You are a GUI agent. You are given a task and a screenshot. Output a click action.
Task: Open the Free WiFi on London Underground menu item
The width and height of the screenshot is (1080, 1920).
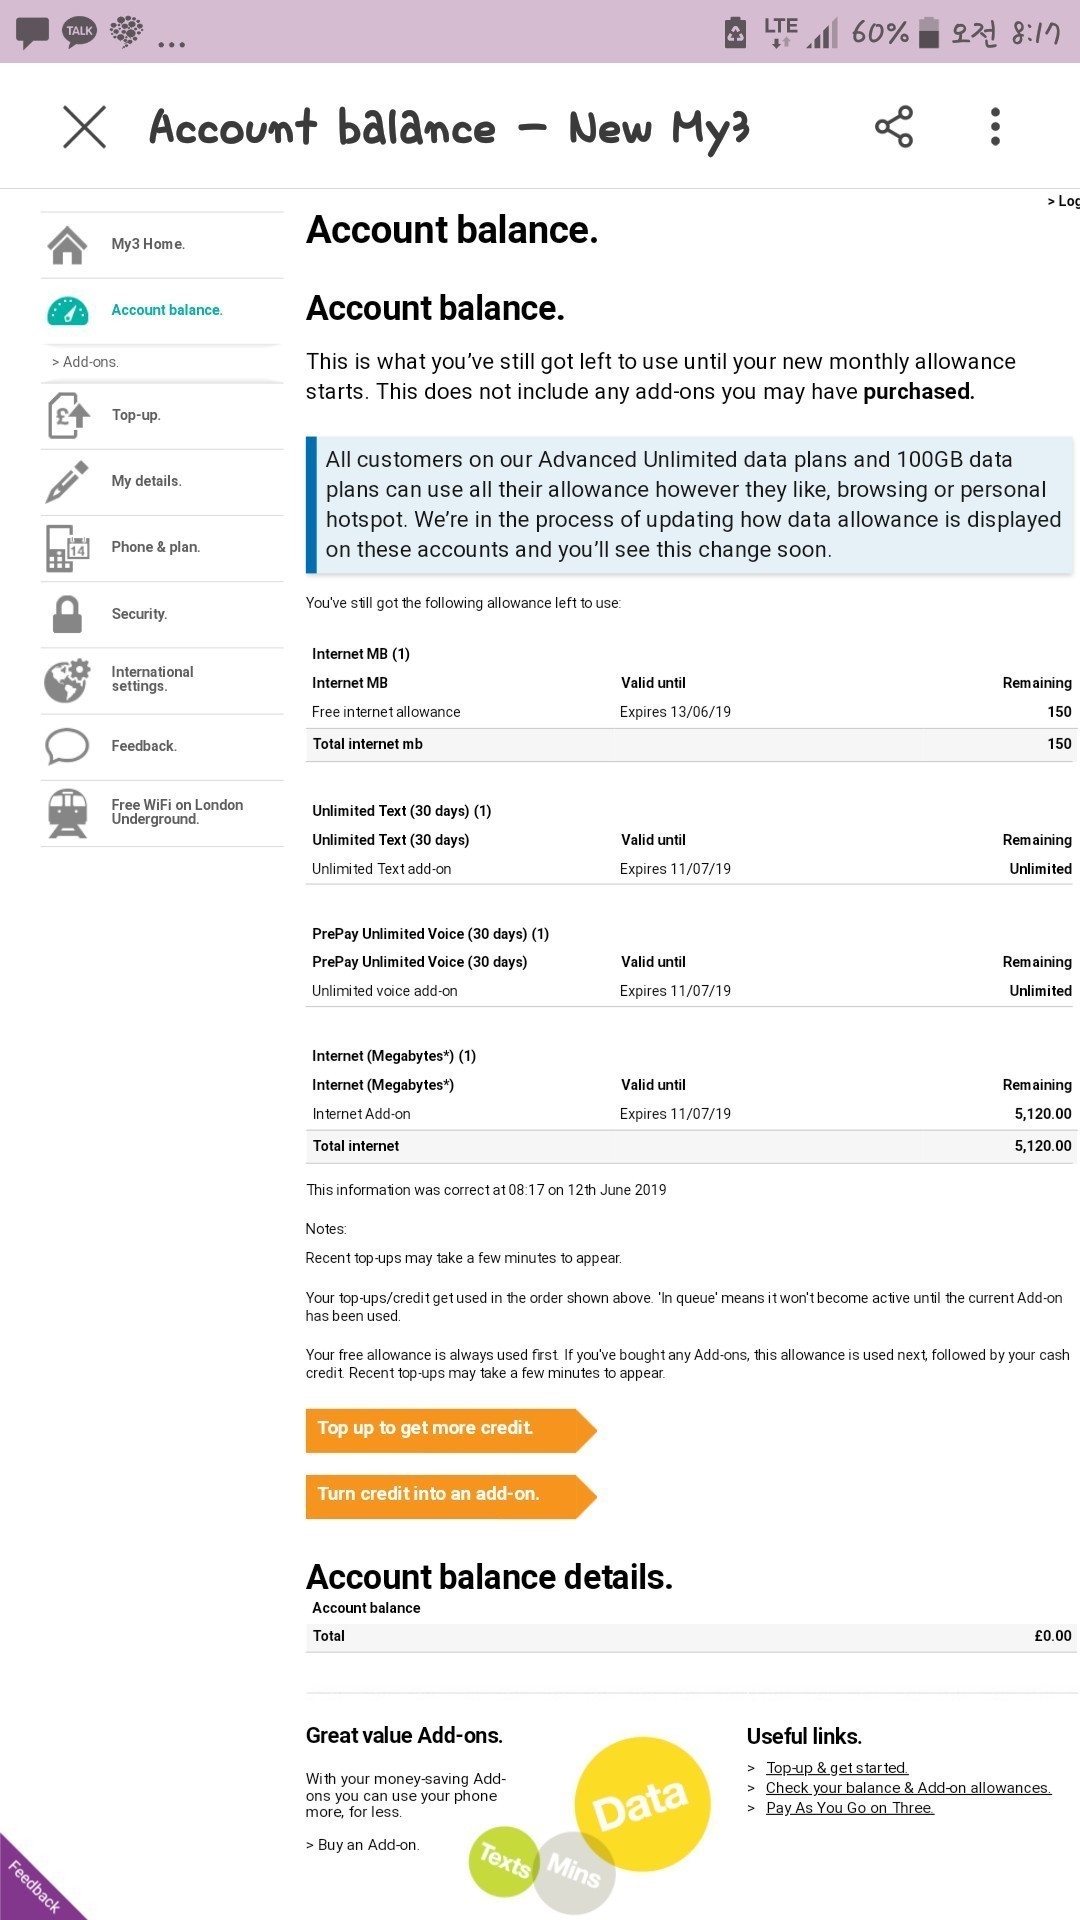tap(177, 812)
